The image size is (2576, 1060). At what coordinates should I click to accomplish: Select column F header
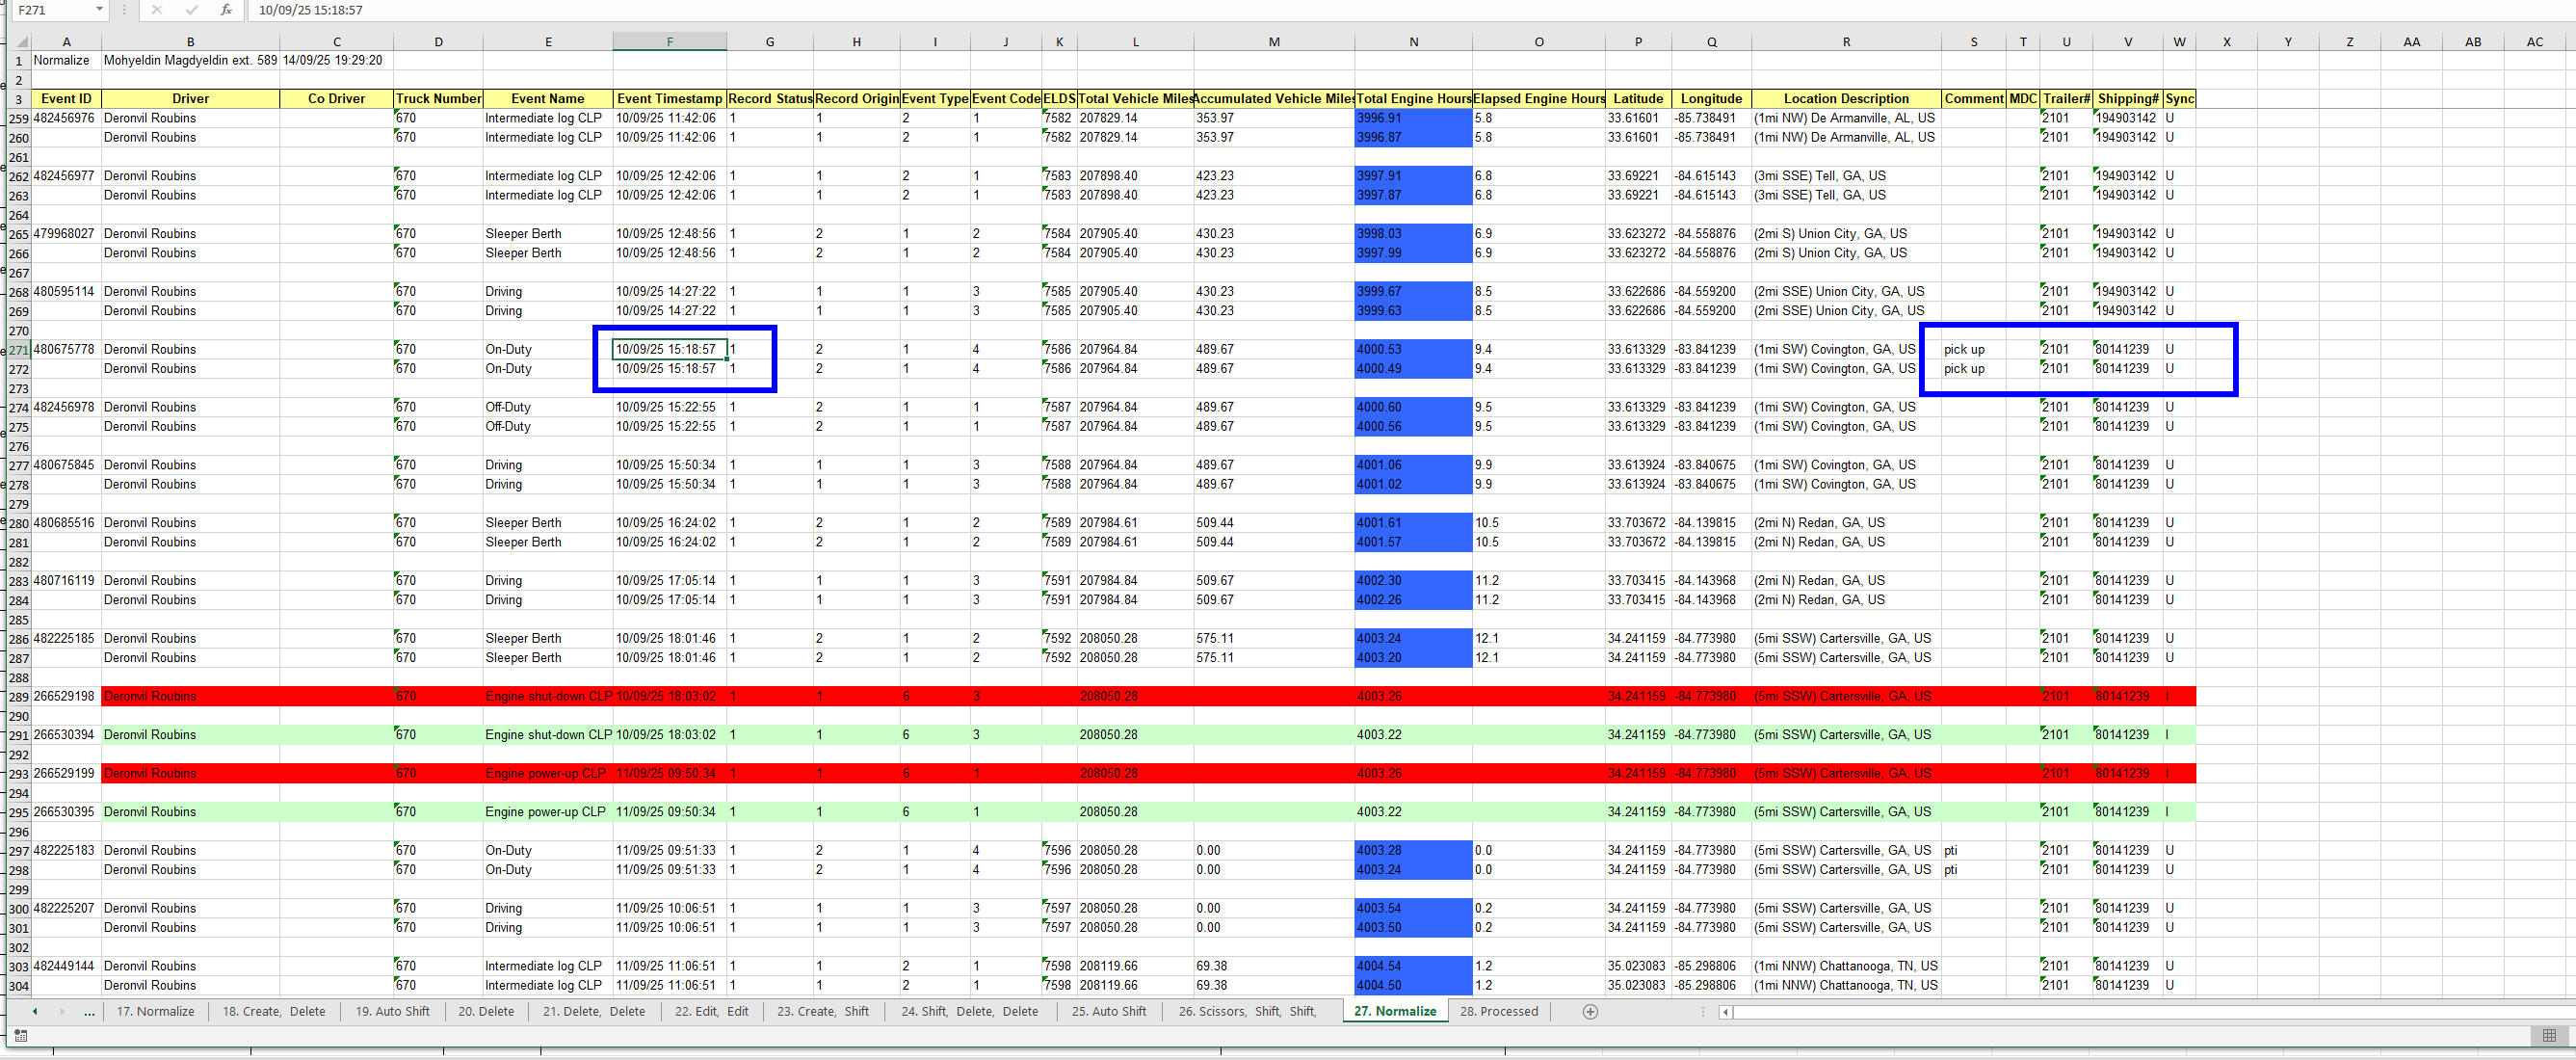[669, 42]
